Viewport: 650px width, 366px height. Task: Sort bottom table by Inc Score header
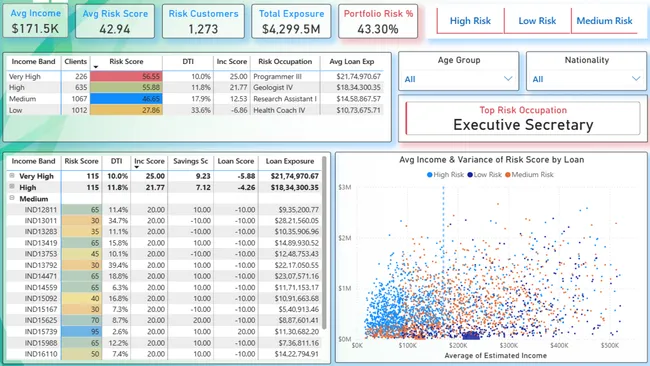coord(149,161)
